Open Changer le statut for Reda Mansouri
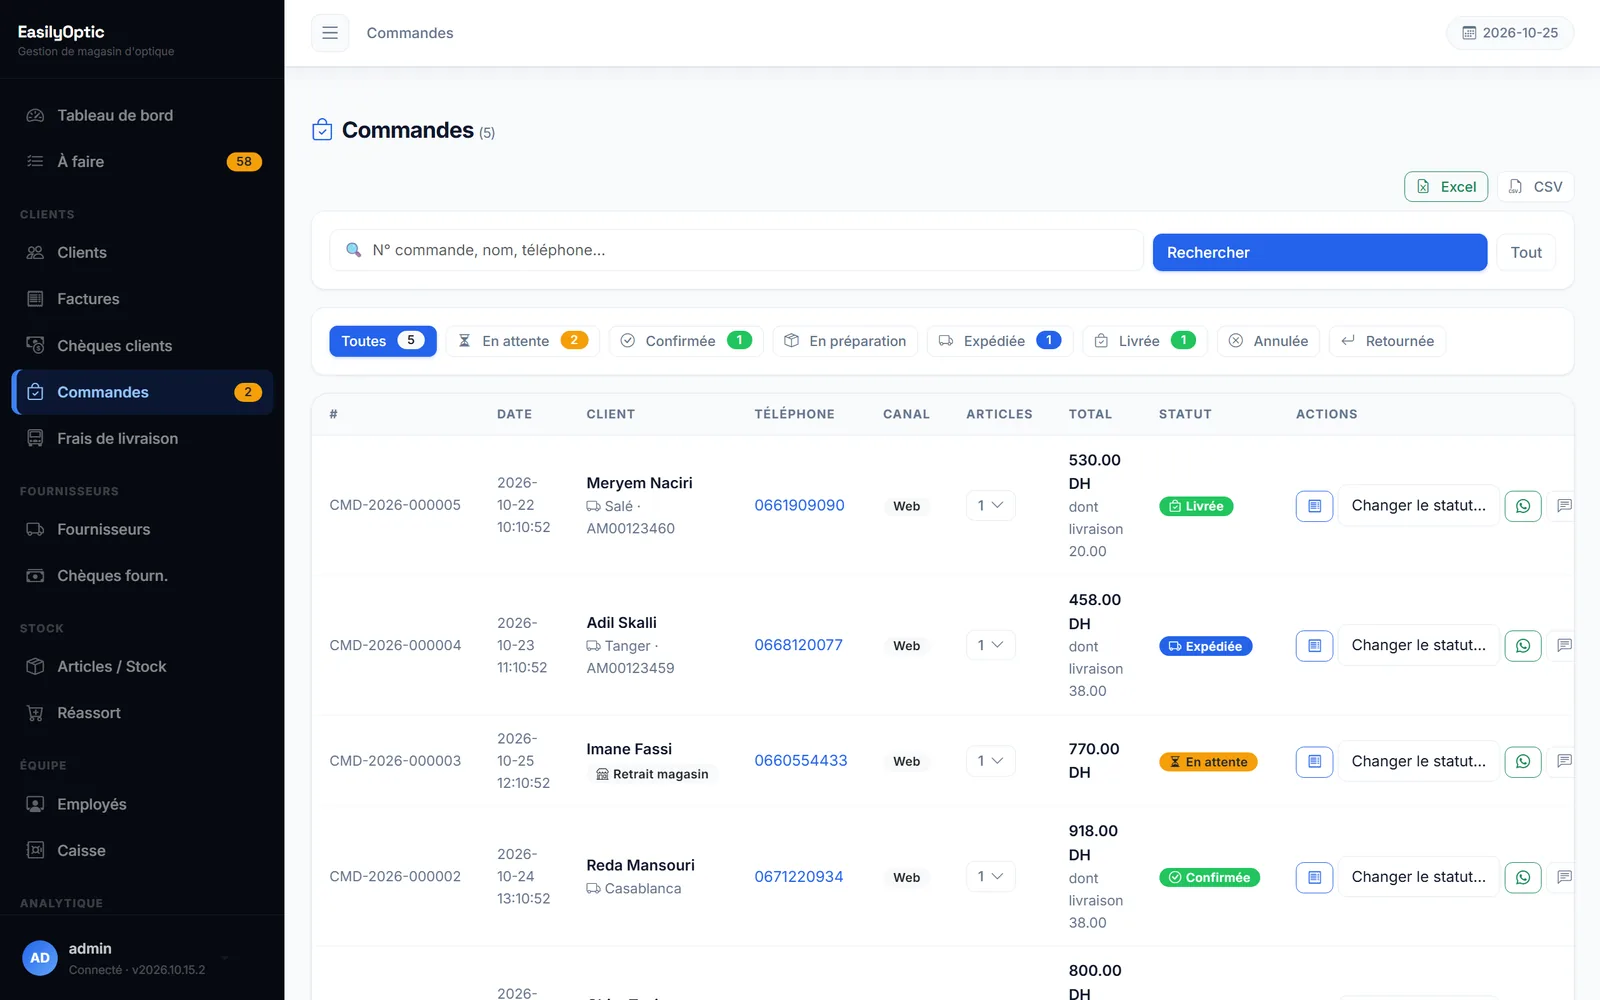Screen dimensions: 1600x1000 (x=1418, y=878)
